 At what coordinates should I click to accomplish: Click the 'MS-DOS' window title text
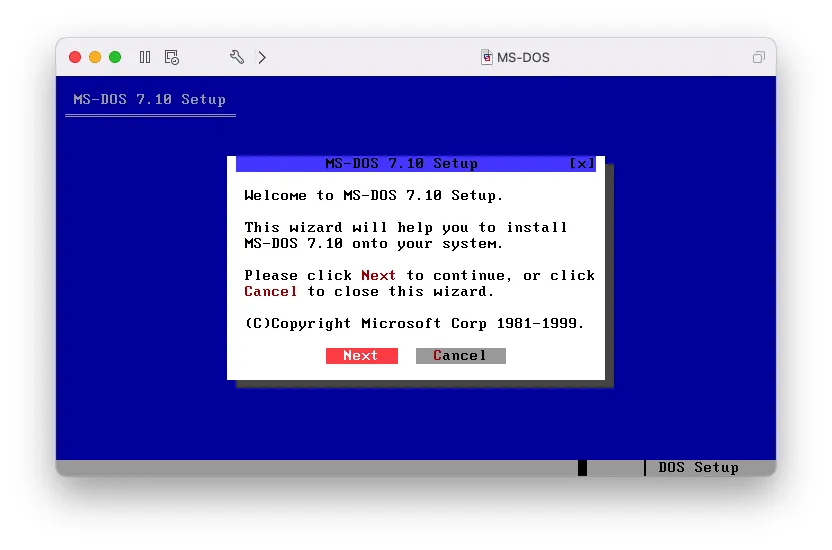[x=523, y=57]
